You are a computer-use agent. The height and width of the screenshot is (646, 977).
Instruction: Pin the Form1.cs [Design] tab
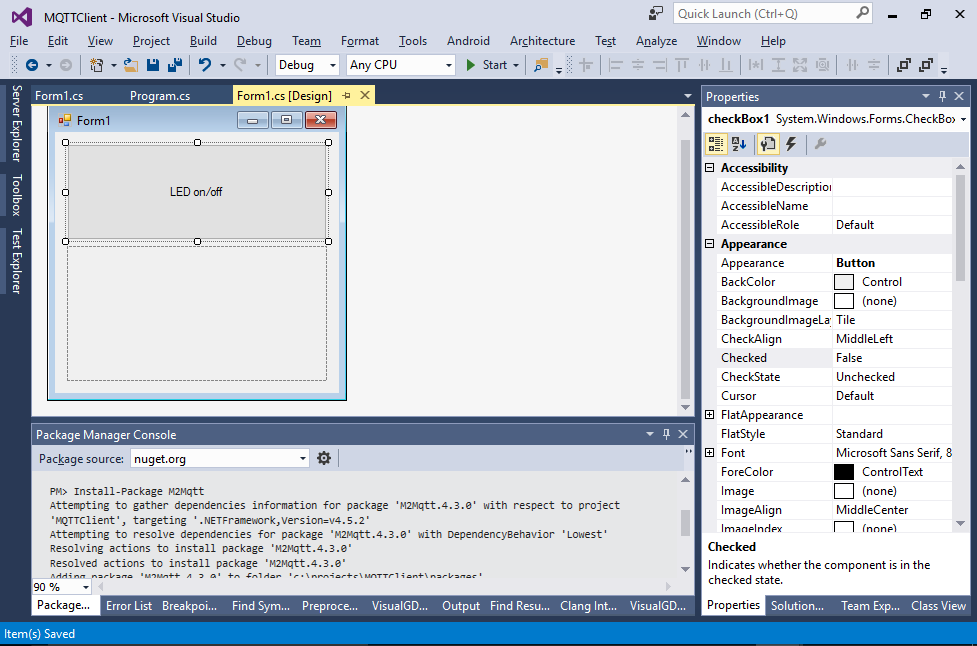point(346,95)
